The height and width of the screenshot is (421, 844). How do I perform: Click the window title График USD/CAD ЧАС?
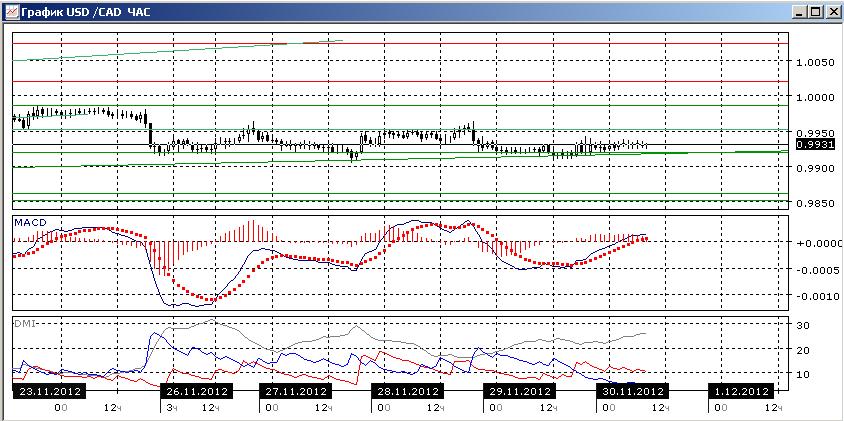[x=86, y=12]
